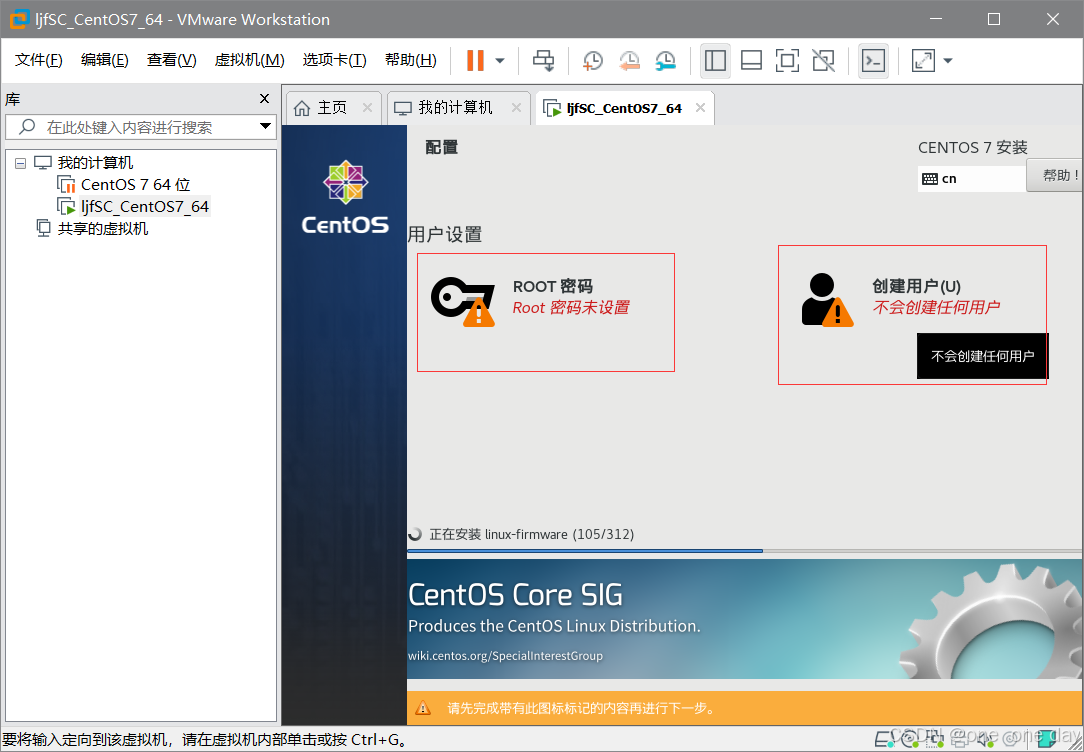Open the library search dropdown arrow
This screenshot has height=752, width=1084.
[x=265, y=126]
